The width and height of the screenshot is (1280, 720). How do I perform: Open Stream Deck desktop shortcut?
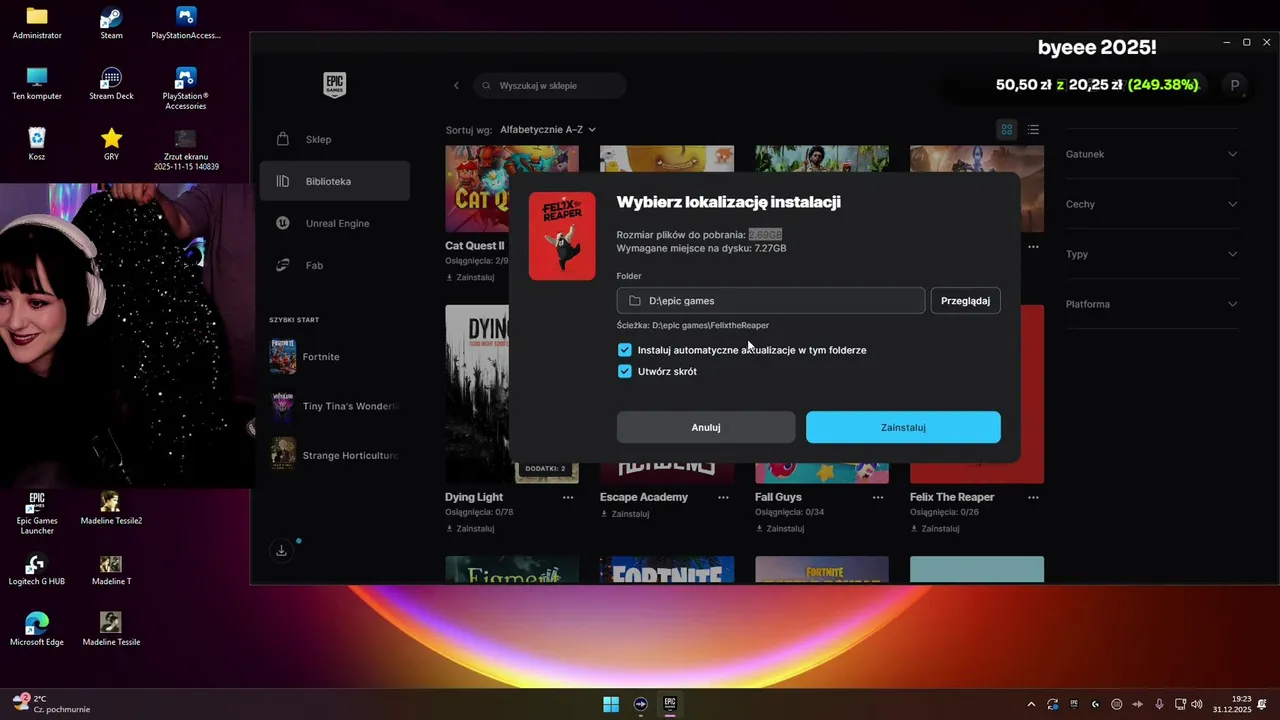click(112, 84)
